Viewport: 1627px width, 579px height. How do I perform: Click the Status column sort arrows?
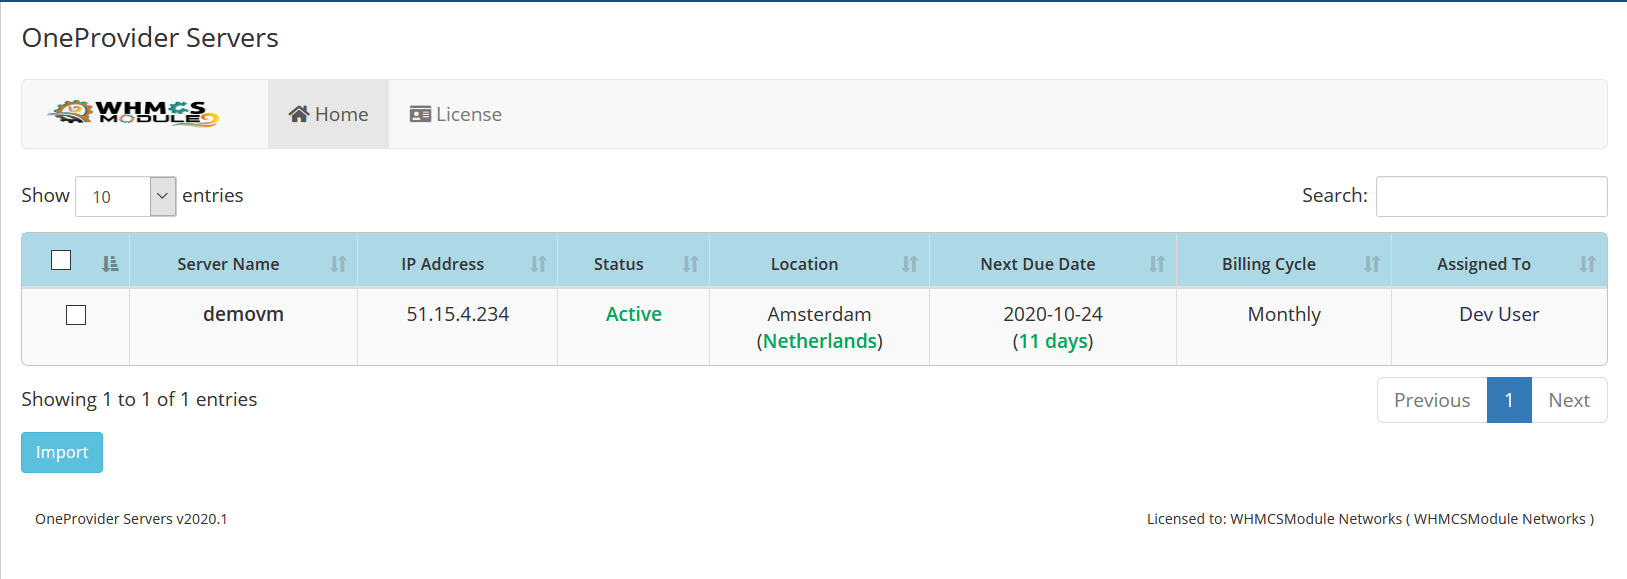click(x=690, y=264)
